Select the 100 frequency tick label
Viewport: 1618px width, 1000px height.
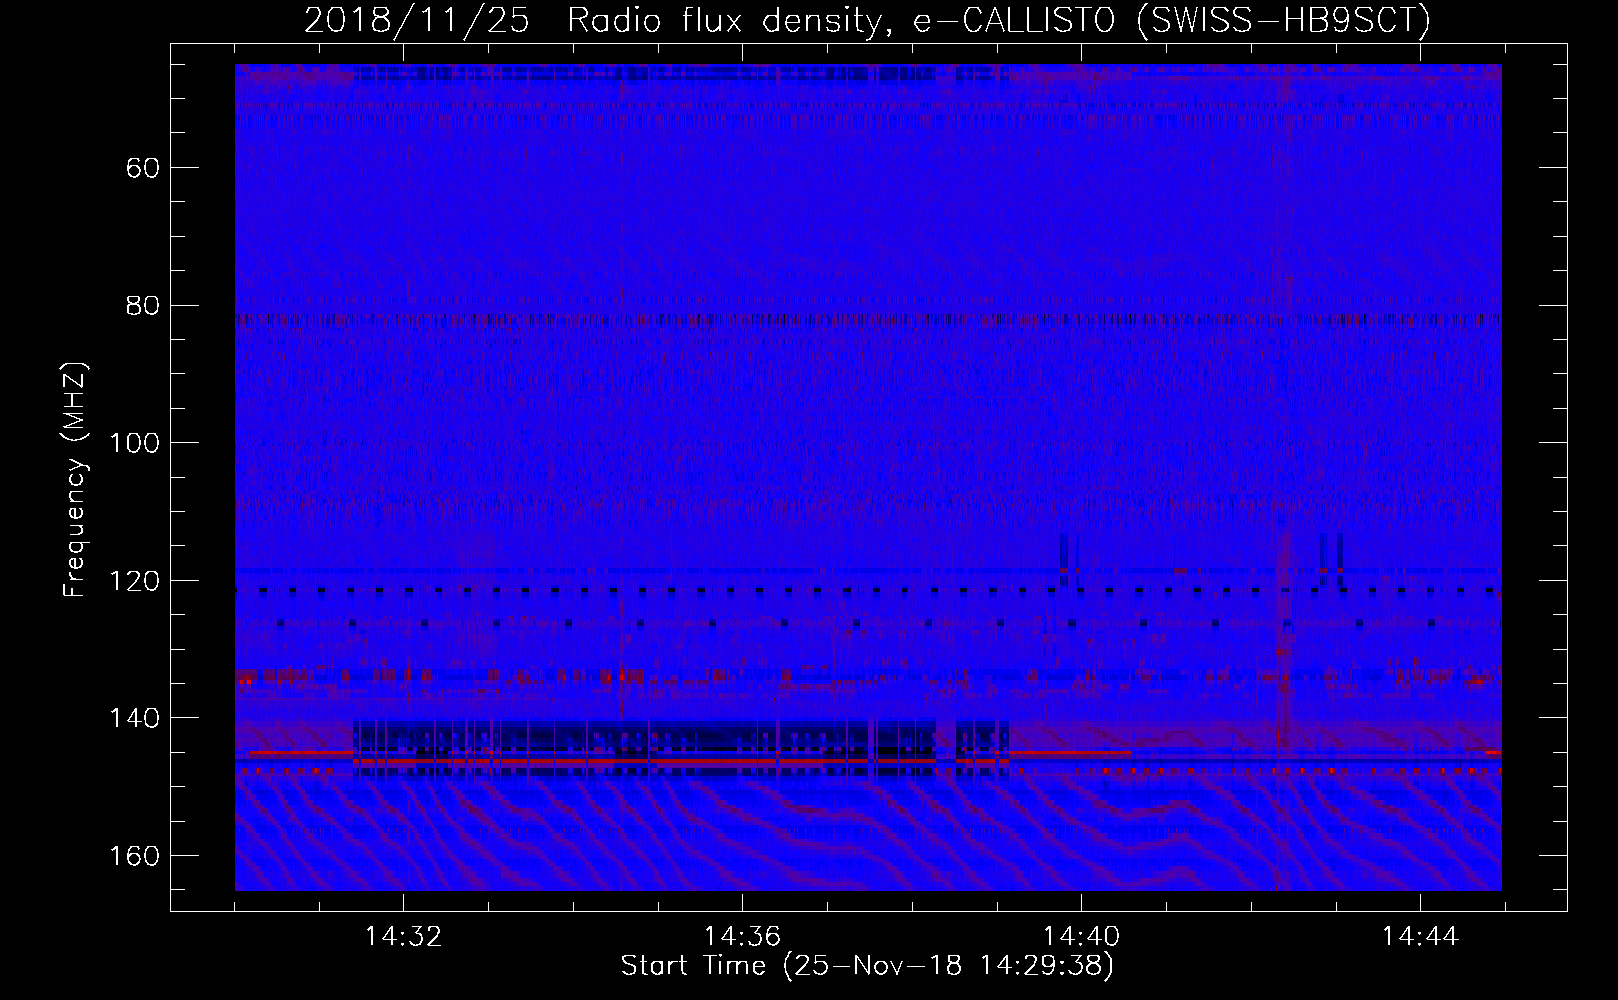tap(134, 443)
